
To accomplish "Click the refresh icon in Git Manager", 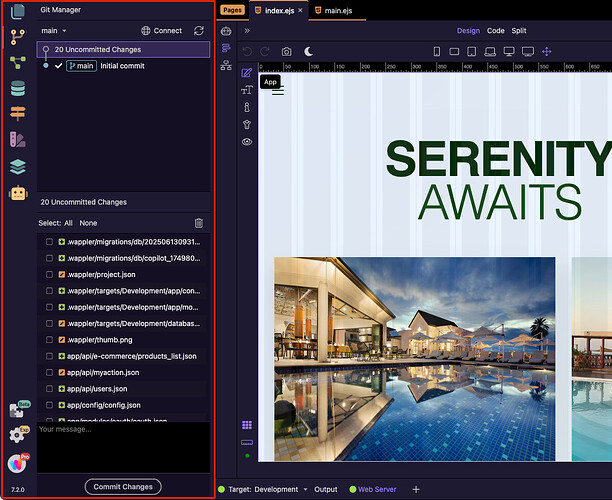I will tap(199, 31).
